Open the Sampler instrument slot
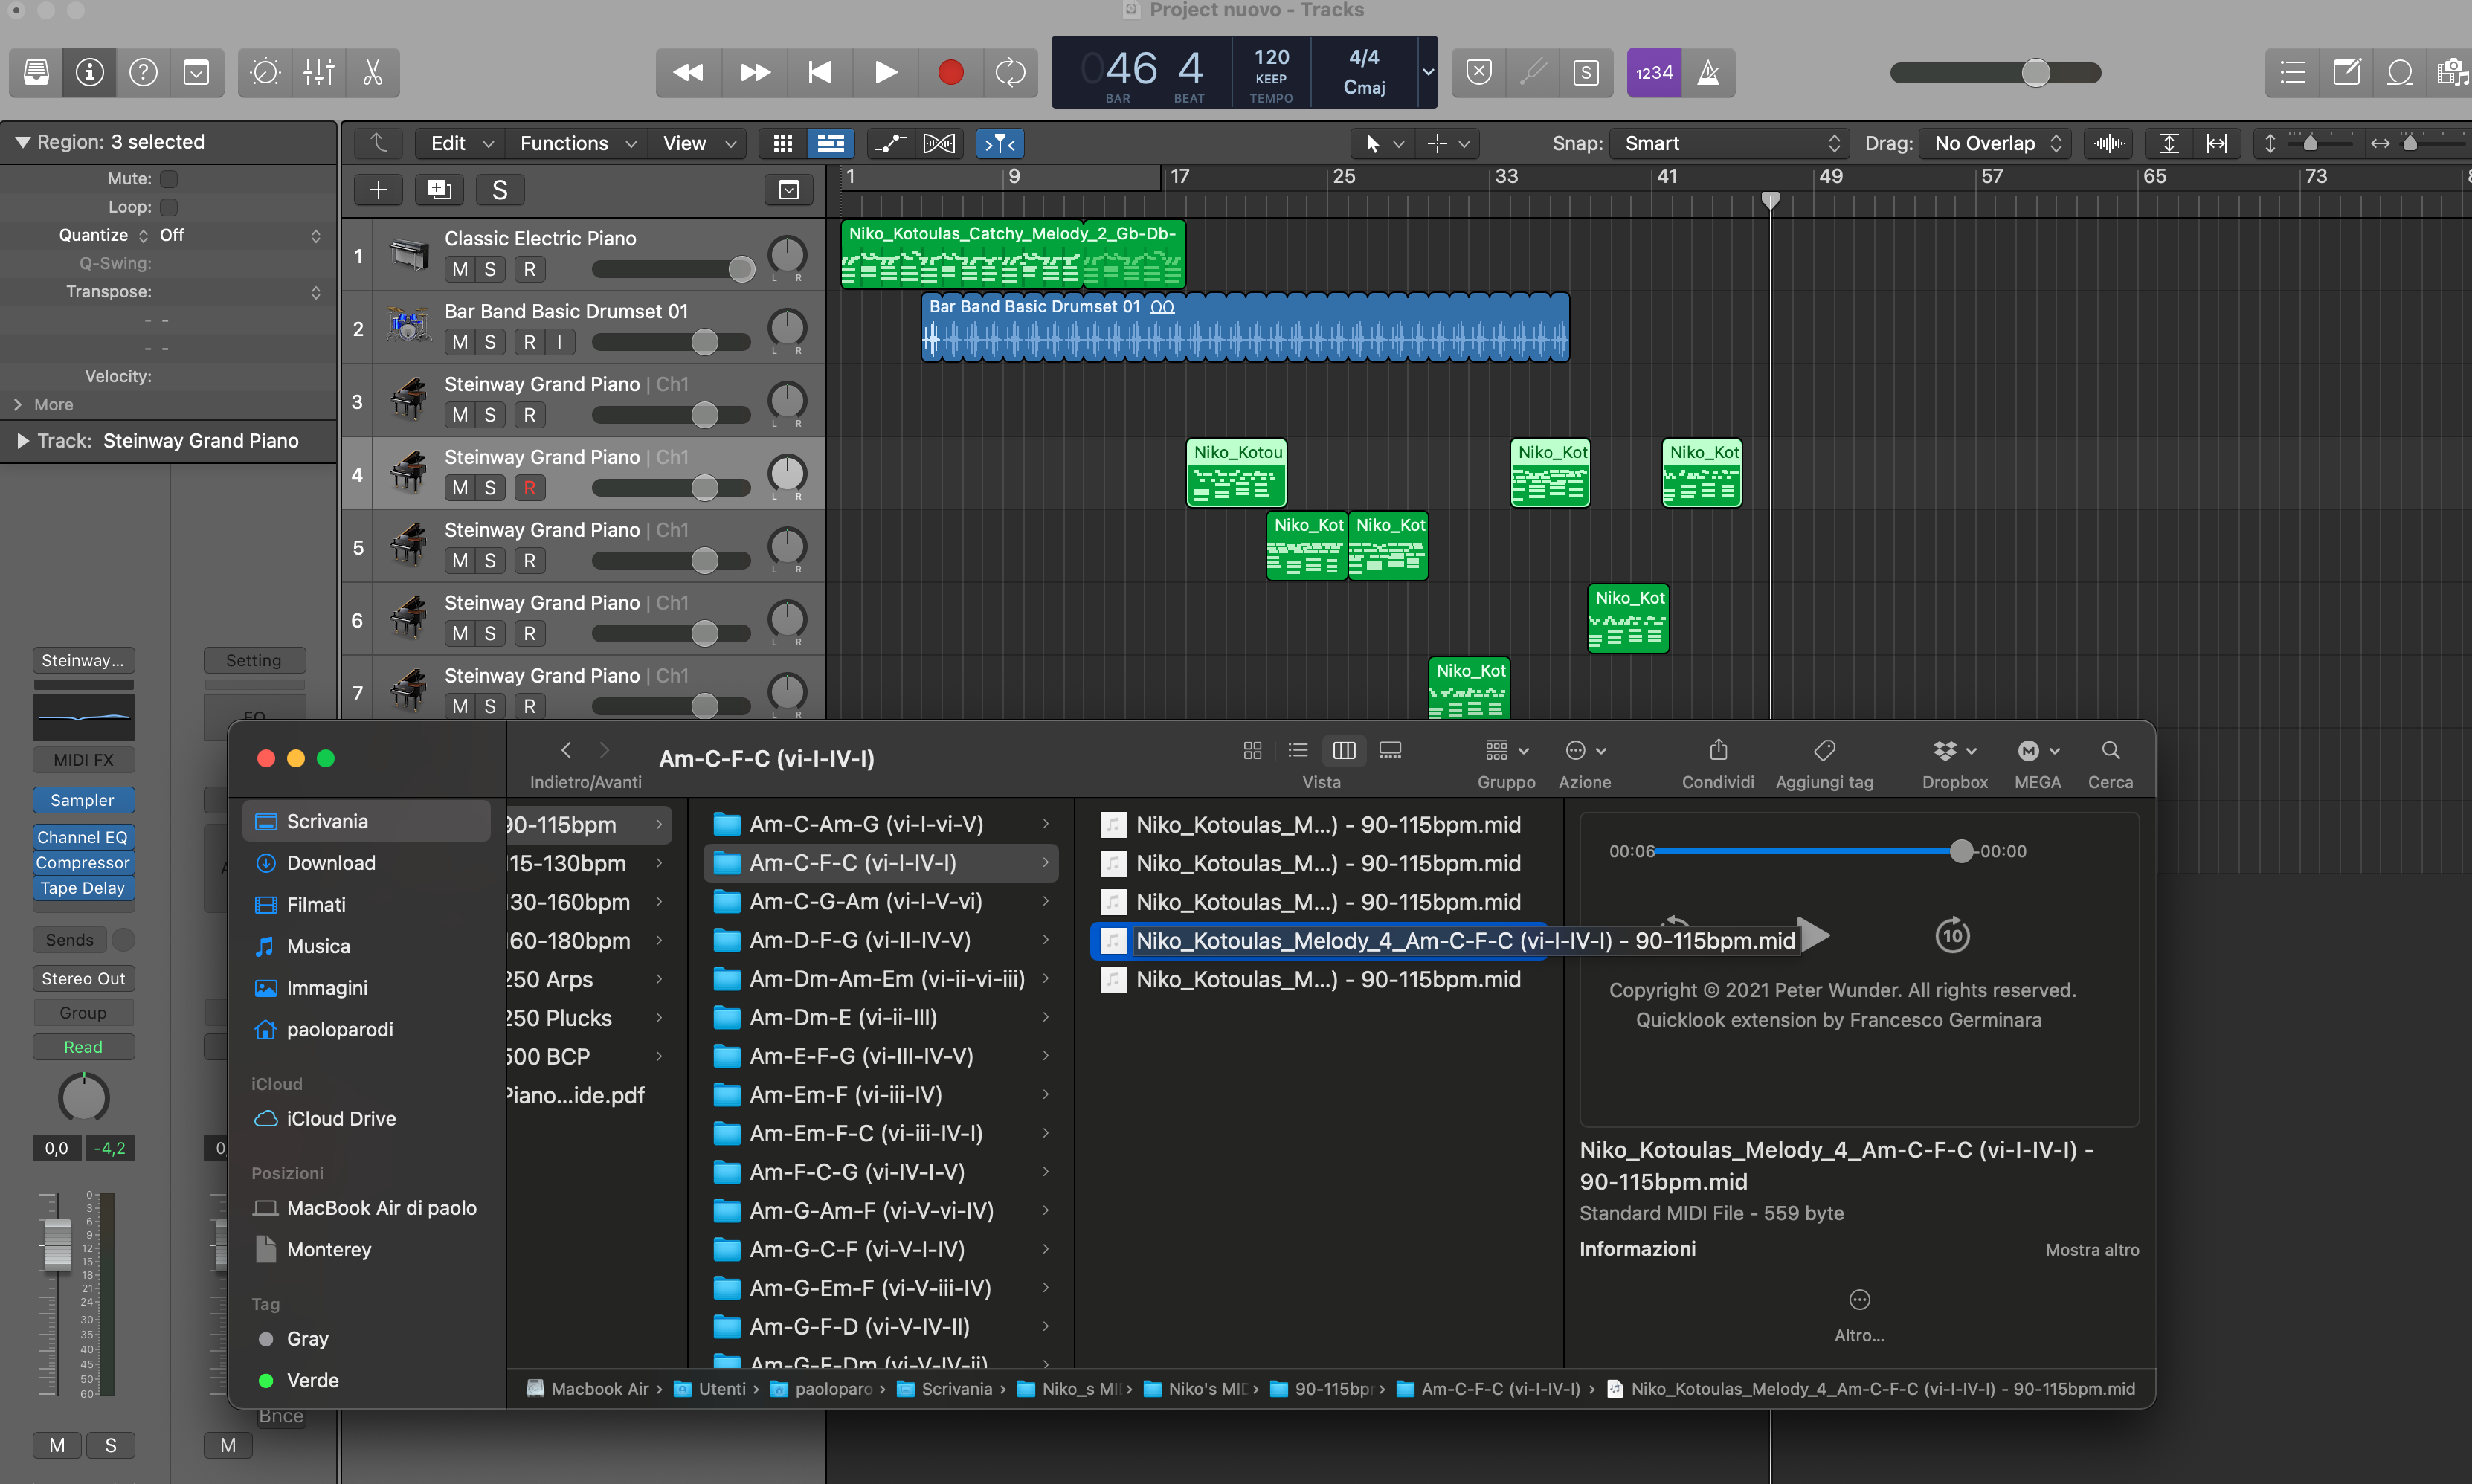Screen dimensions: 2472x1484 click(83, 801)
